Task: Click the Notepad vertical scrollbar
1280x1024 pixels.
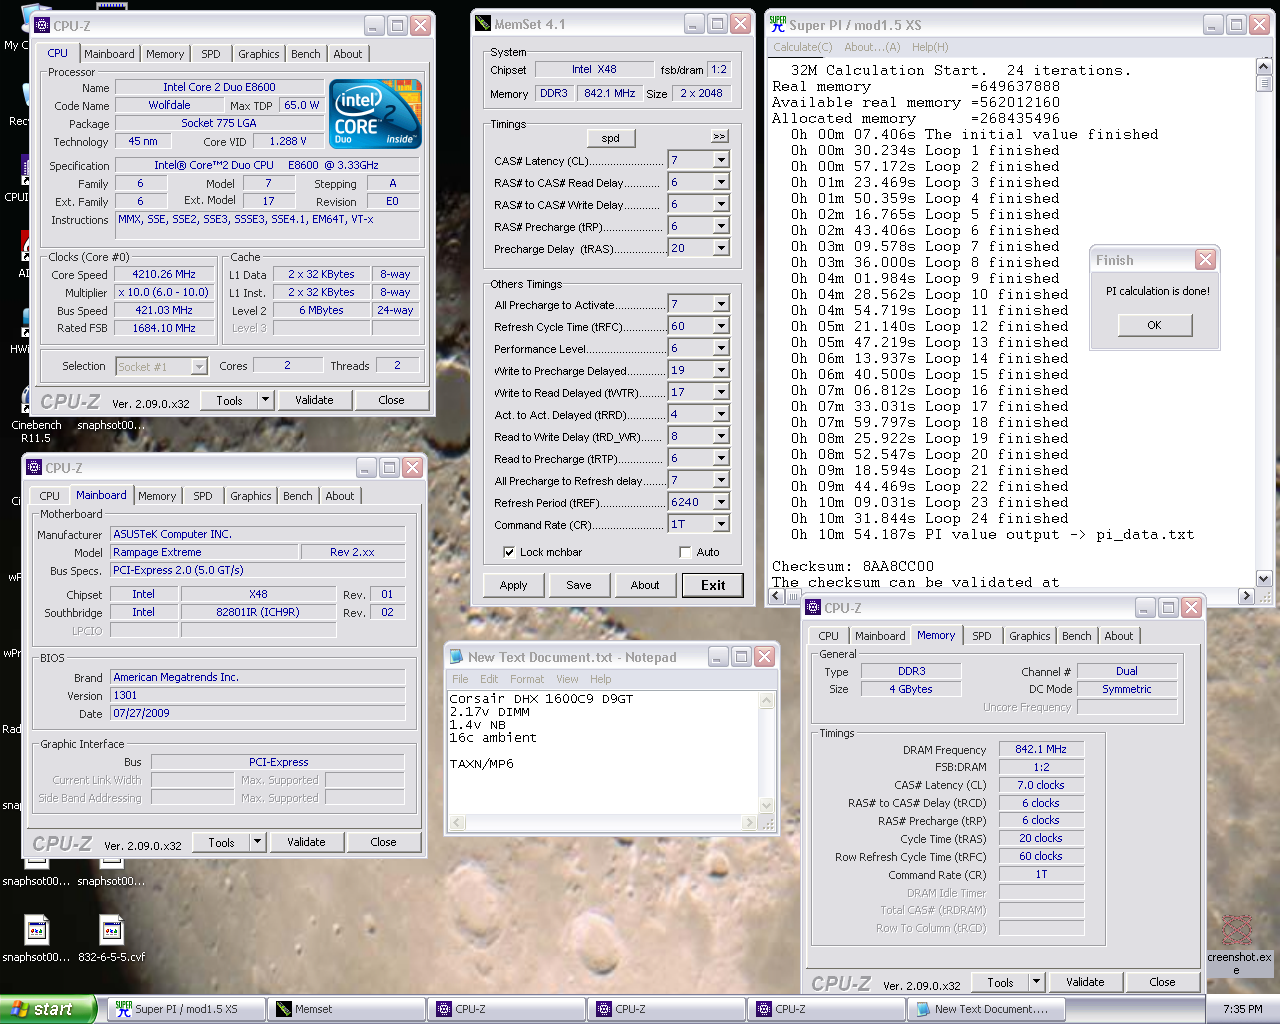Action: pyautogui.click(x=768, y=753)
